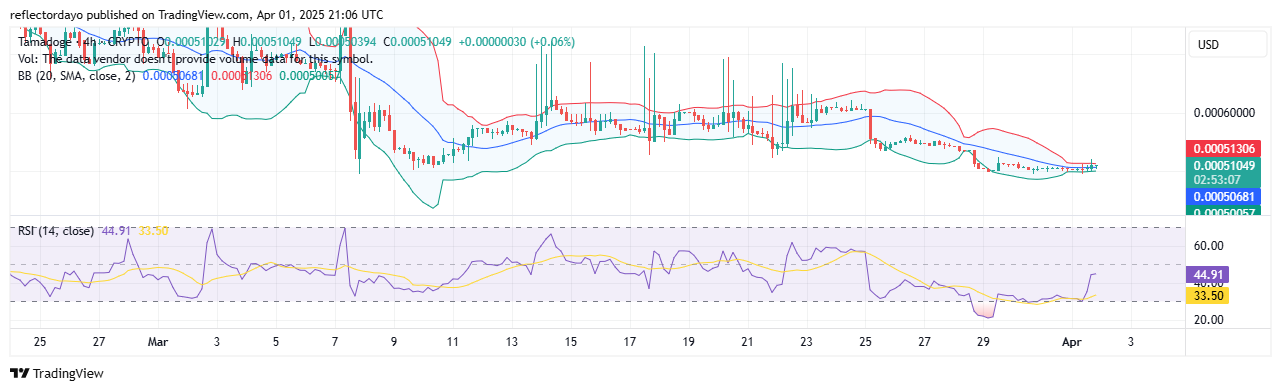Click the 19 date label on the time axis
This screenshot has height=391, width=1281.
689,341
